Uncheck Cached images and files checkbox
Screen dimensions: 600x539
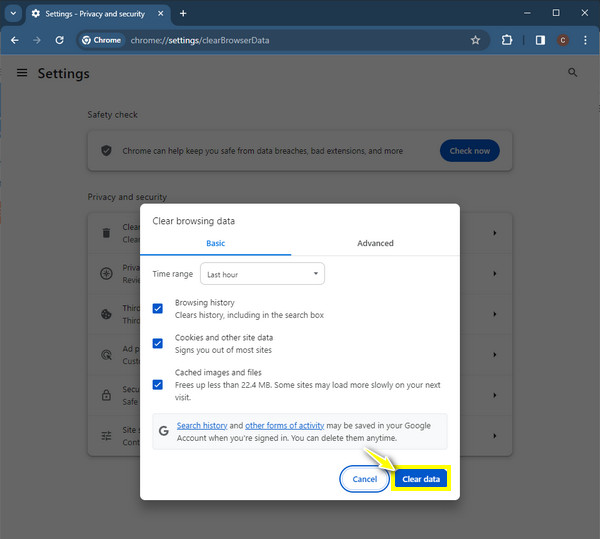point(158,384)
